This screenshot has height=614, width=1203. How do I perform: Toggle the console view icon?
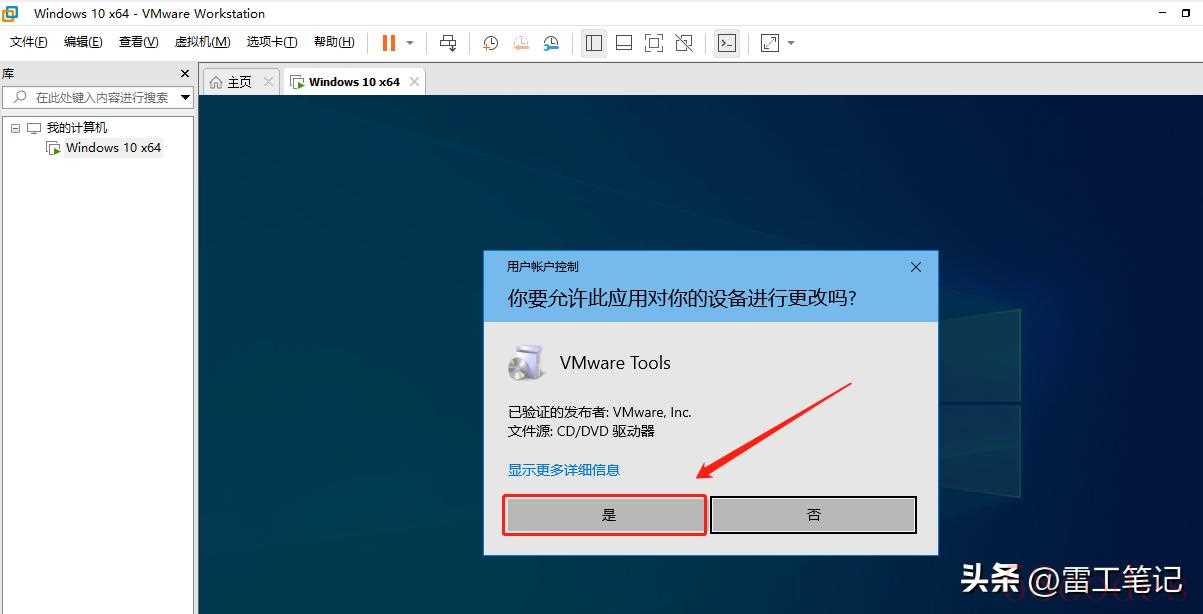point(727,43)
